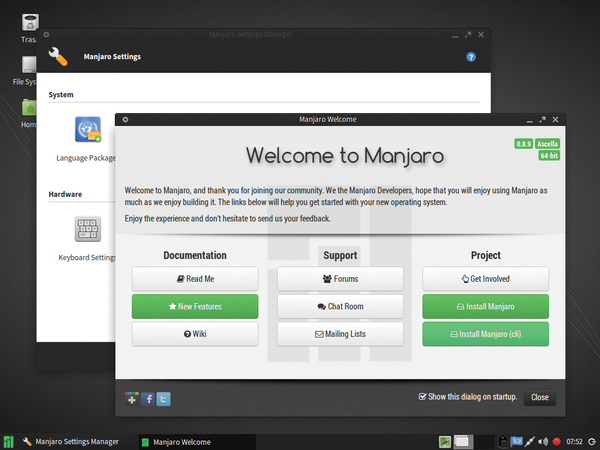
Task: Click the gear icon in Manjaro Welcome titlebar
Action: [x=125, y=119]
